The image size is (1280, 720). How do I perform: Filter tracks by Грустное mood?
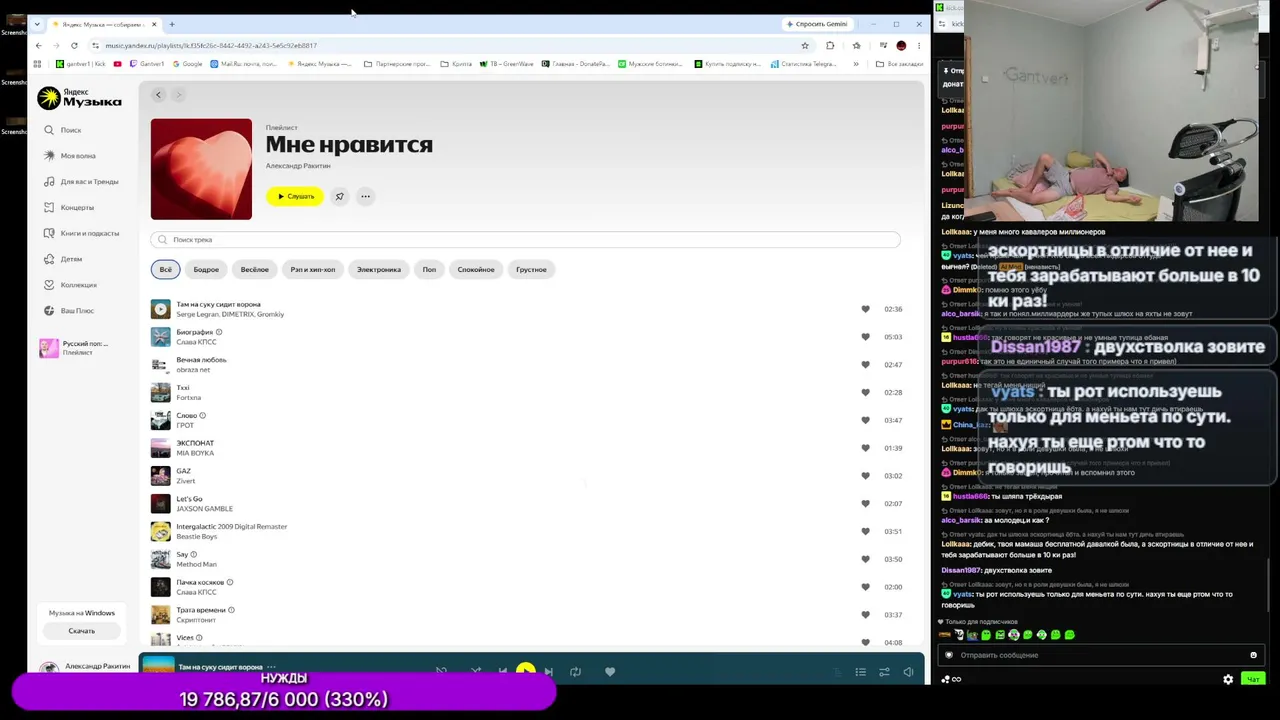click(x=531, y=269)
